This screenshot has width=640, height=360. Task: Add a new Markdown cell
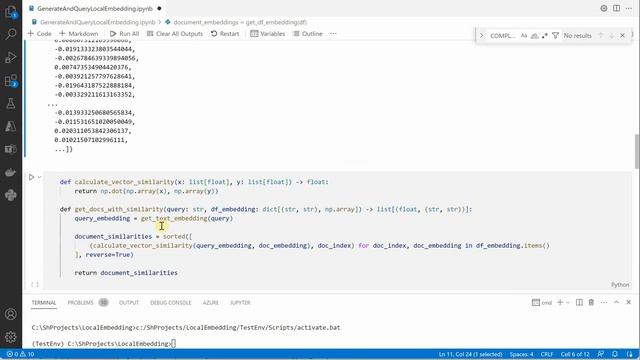point(78,33)
